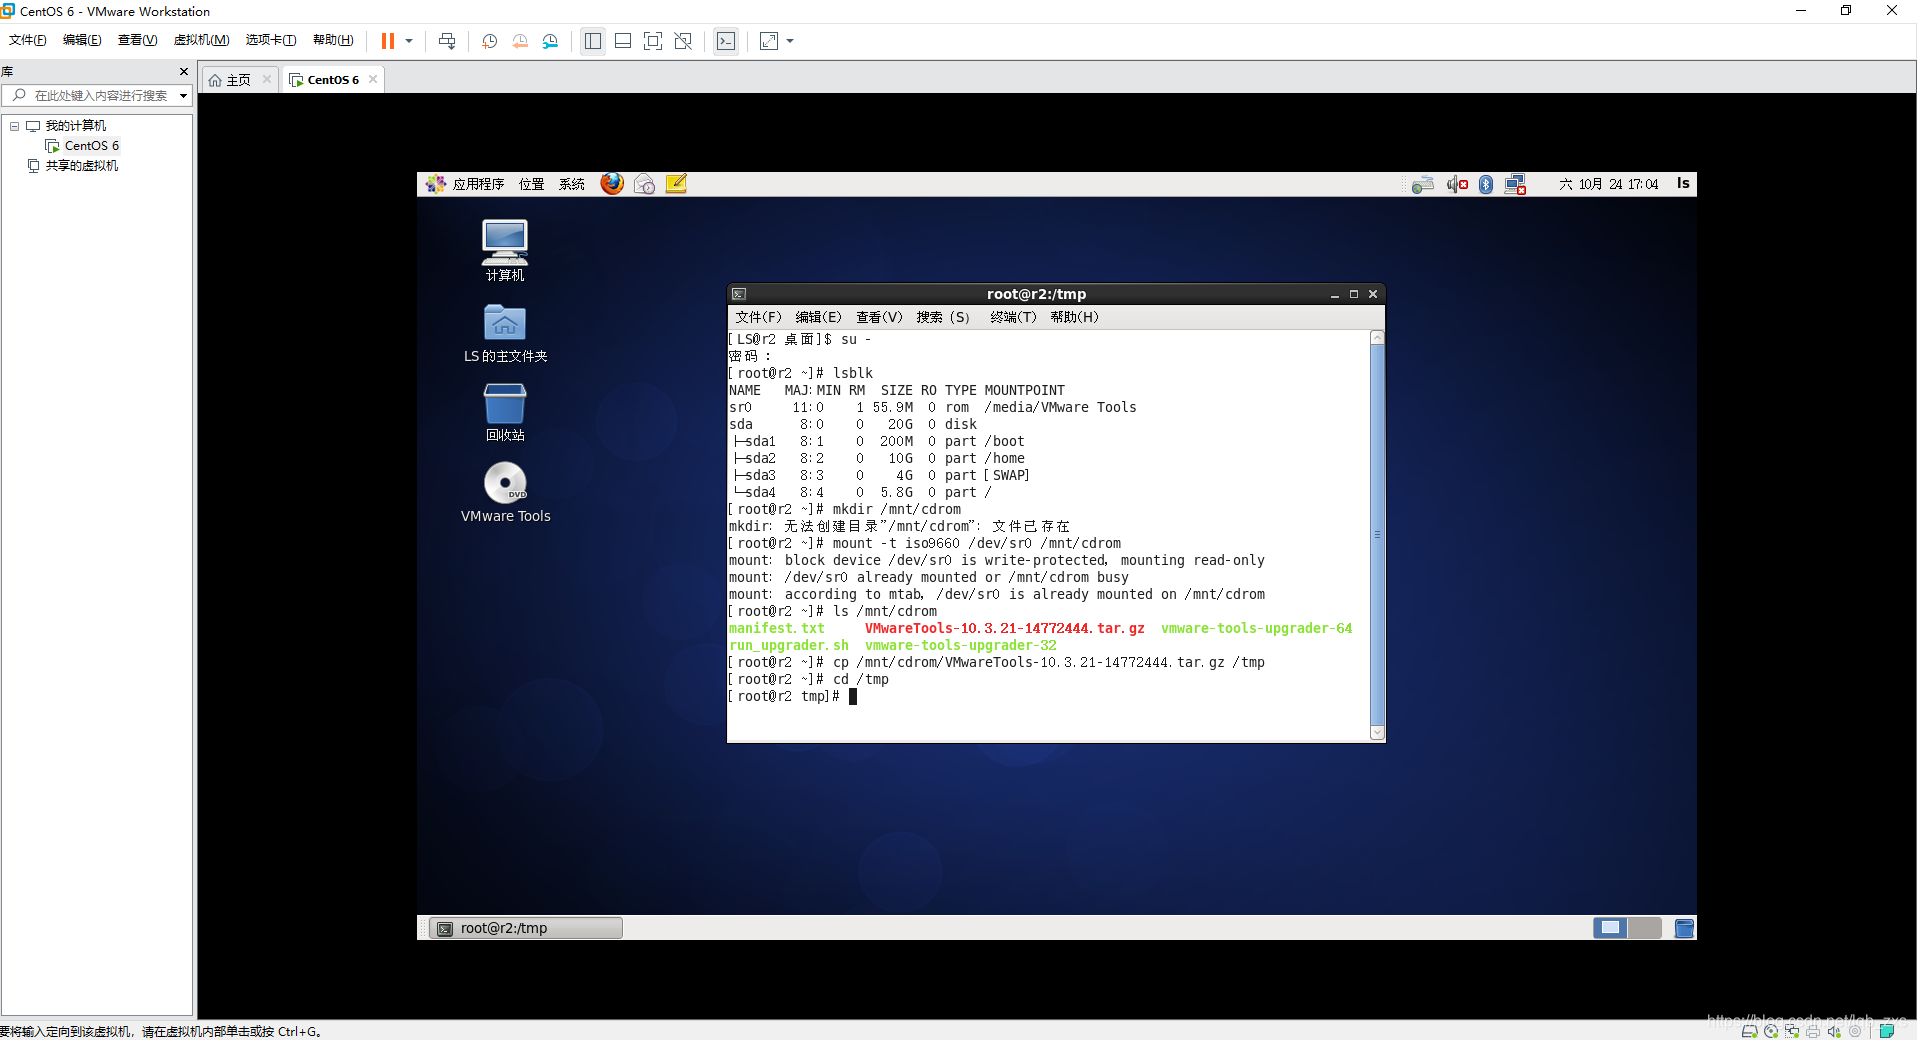Click the stretch guest display icon

coord(769,41)
